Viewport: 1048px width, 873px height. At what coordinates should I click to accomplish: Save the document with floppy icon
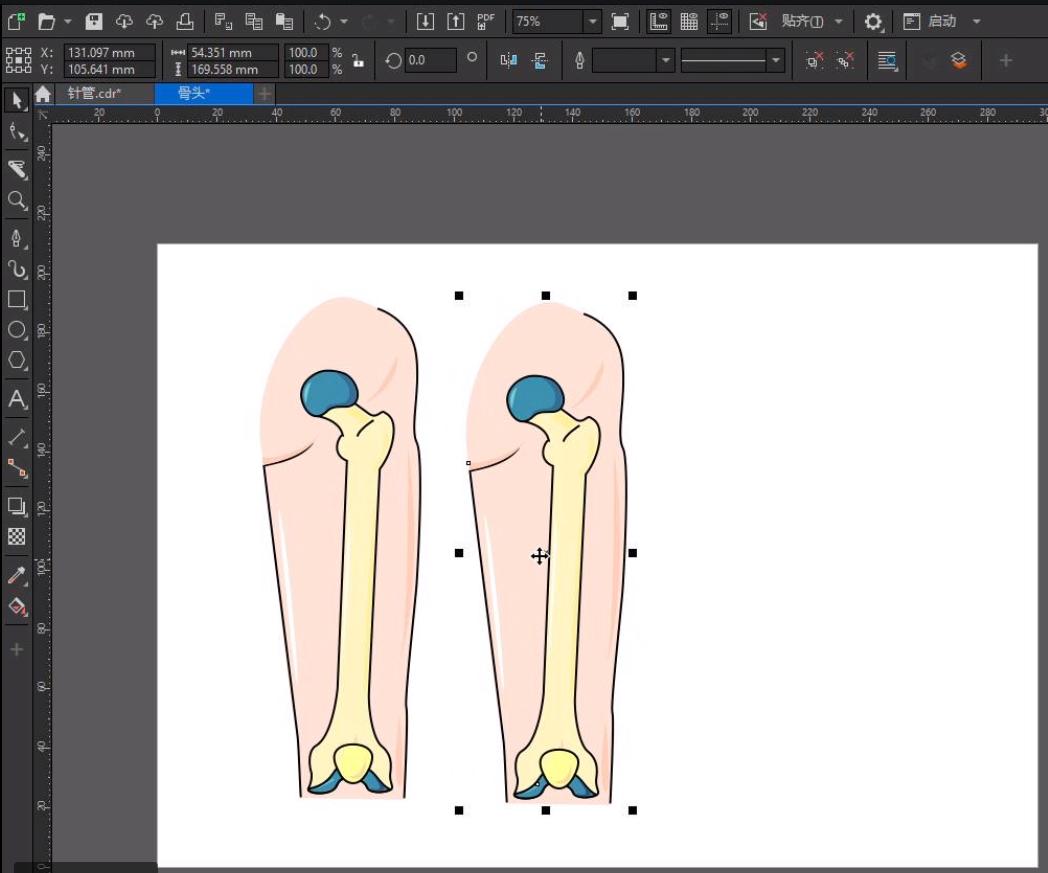point(94,21)
